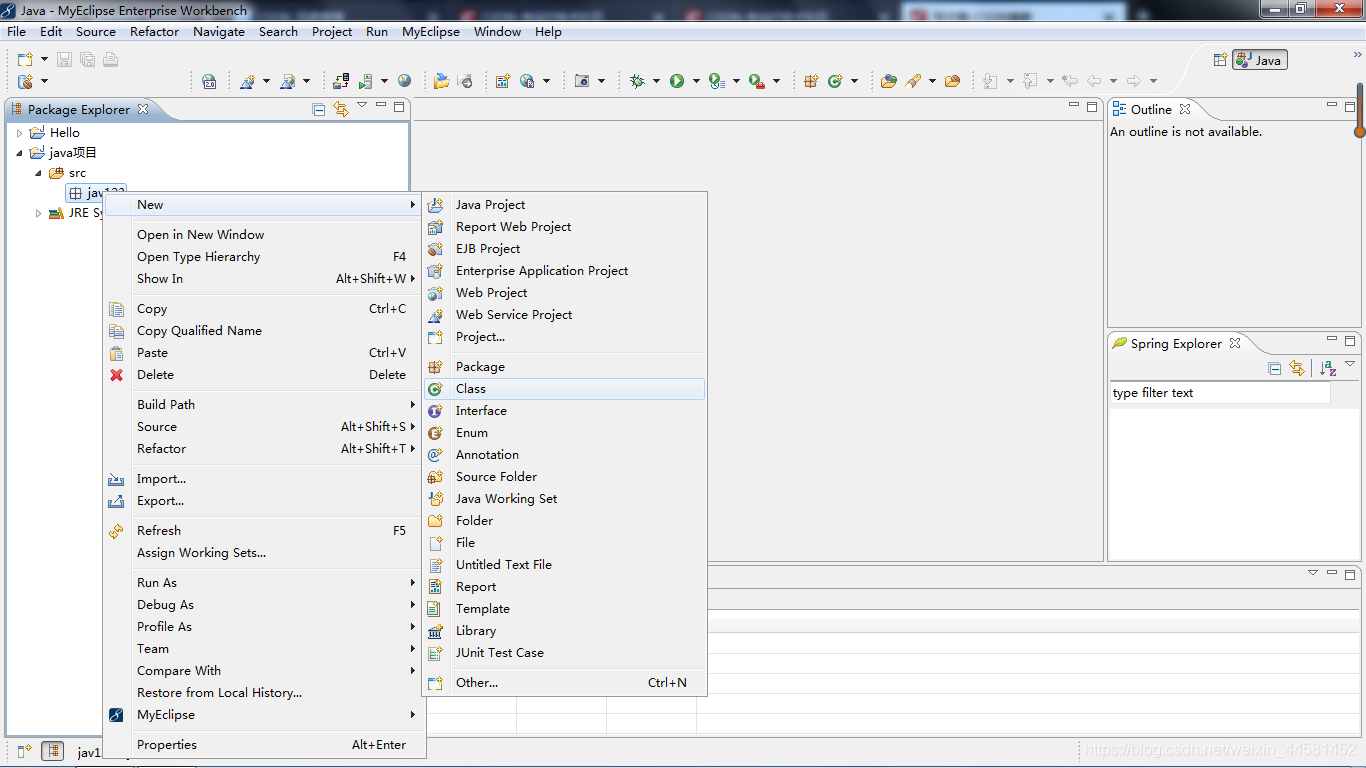Choose Interface from the New submenu
The image size is (1366, 768).
565,411
